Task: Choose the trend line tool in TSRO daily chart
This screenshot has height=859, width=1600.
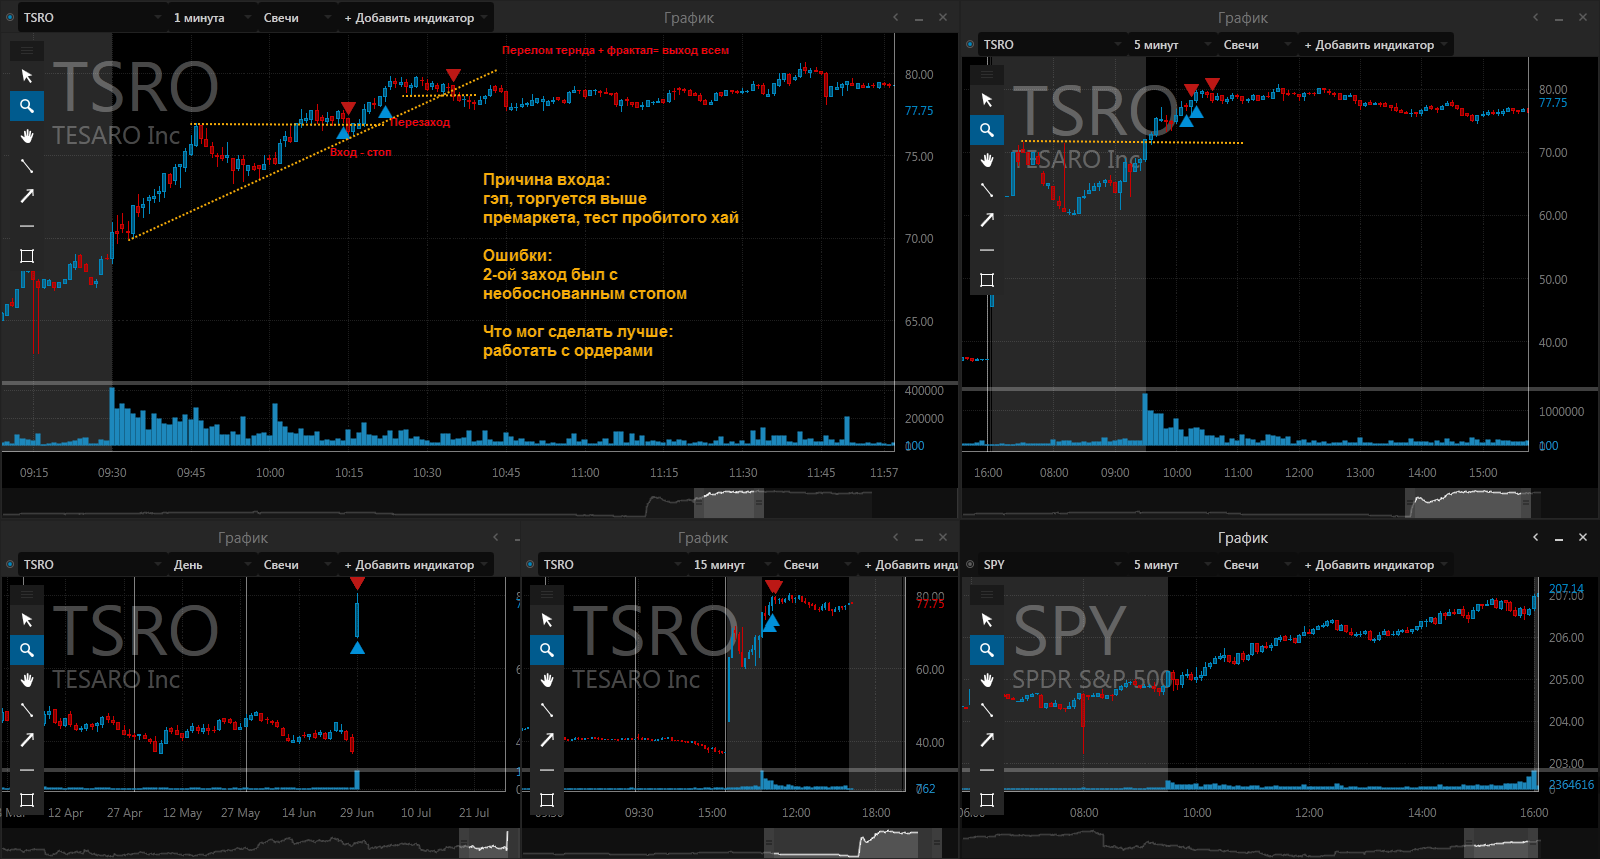Action: click(27, 710)
